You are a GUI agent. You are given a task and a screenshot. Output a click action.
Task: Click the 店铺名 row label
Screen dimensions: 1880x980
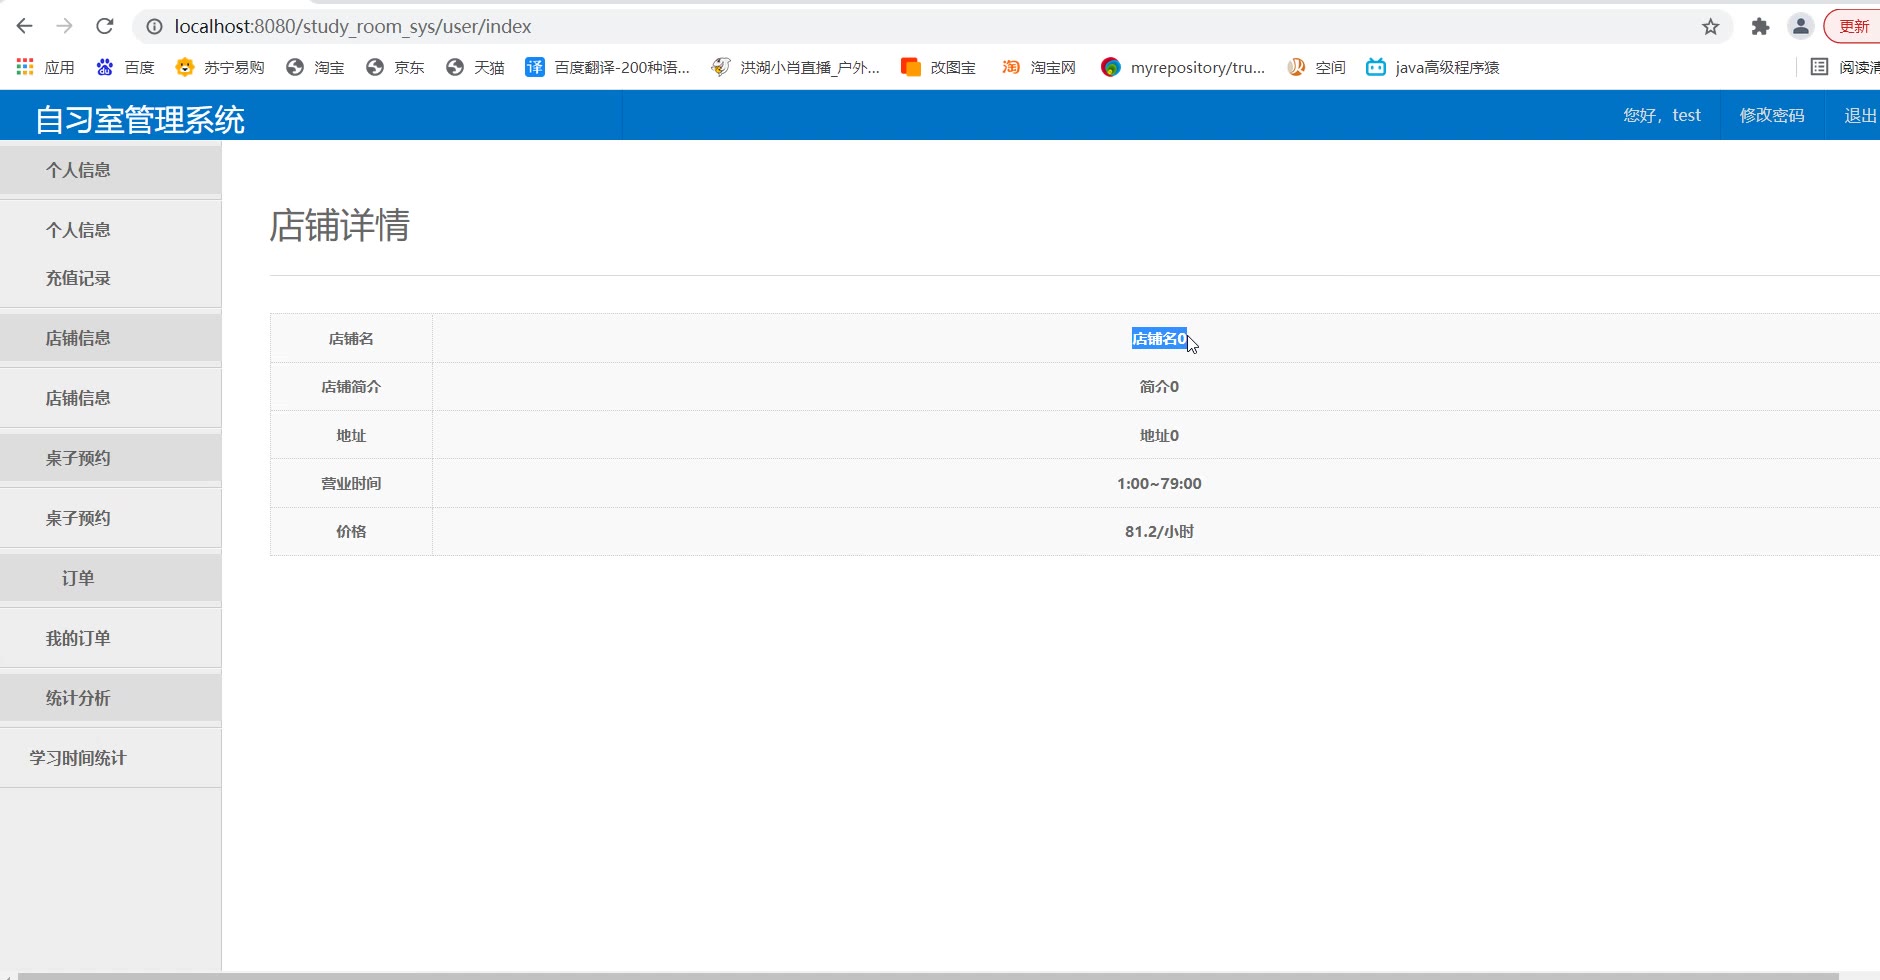351,339
